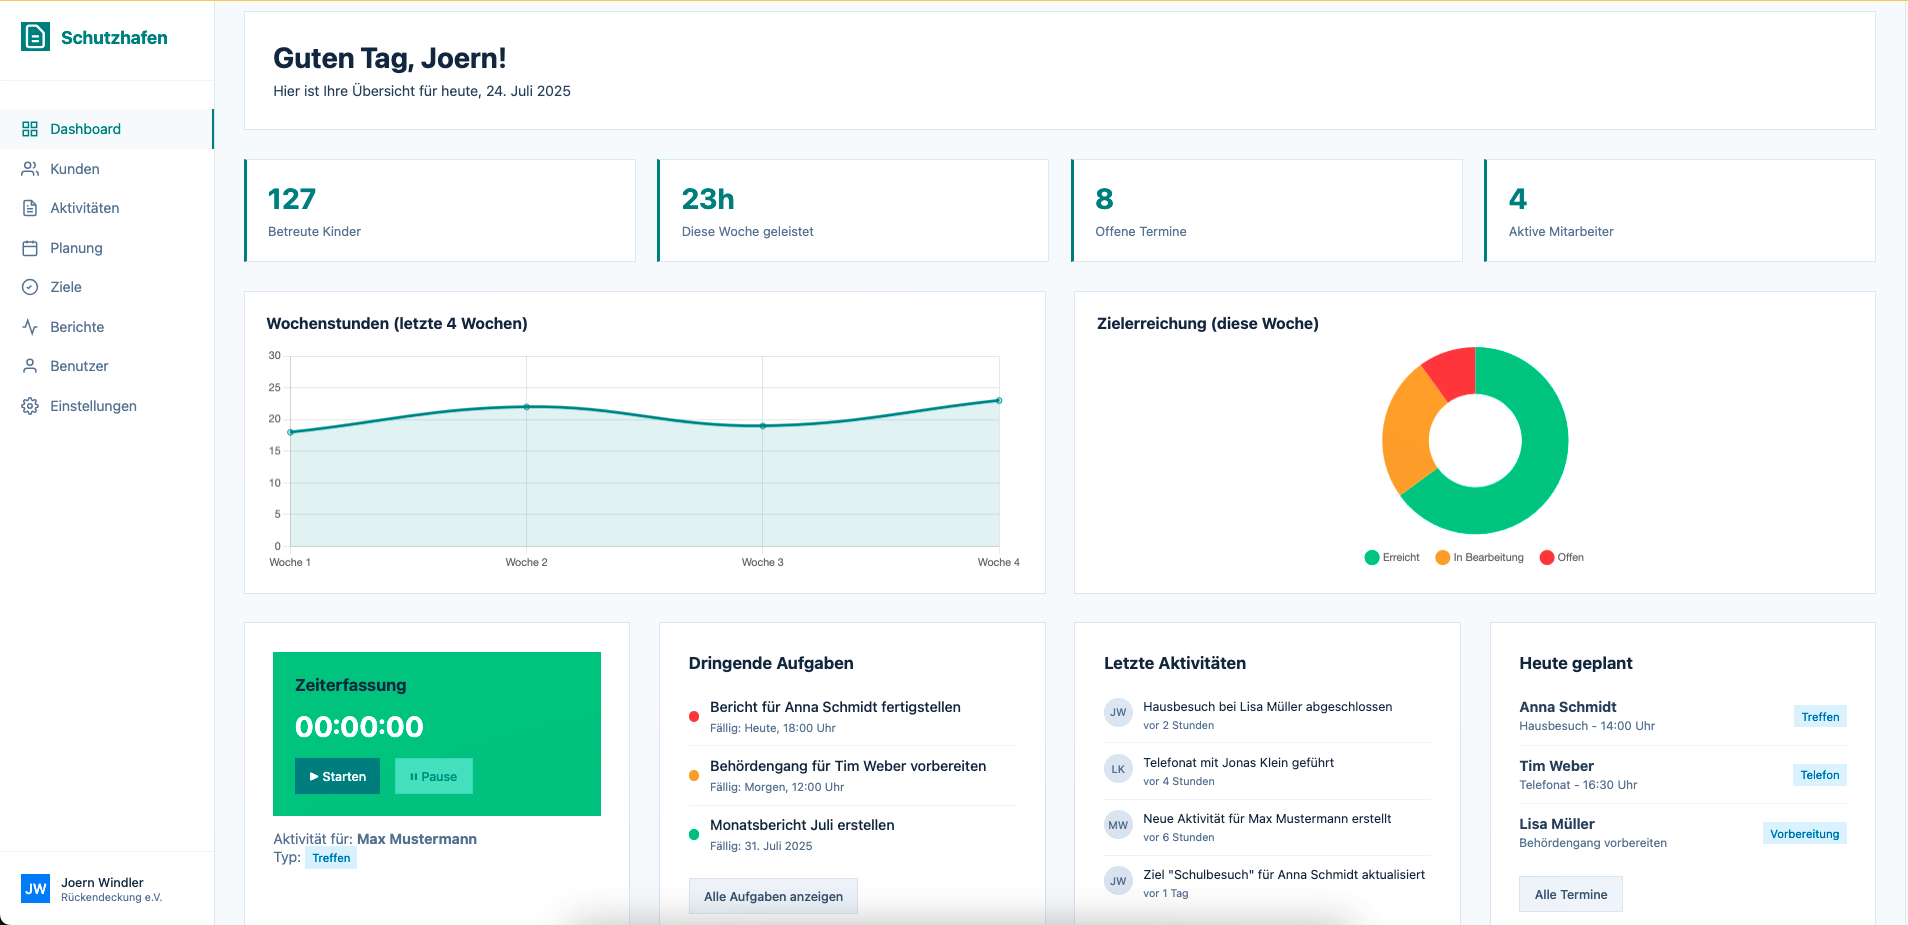Click the Aktivitäten document icon
The width and height of the screenshot is (1908, 925).
click(30, 208)
